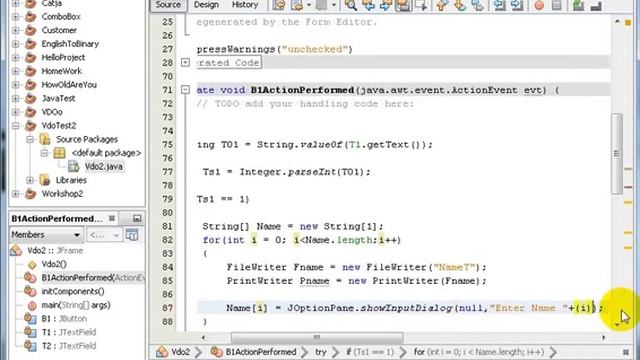Collapse the Source Packages folder
Image resolution: width=640 pixels, height=360 pixels.
(30, 139)
